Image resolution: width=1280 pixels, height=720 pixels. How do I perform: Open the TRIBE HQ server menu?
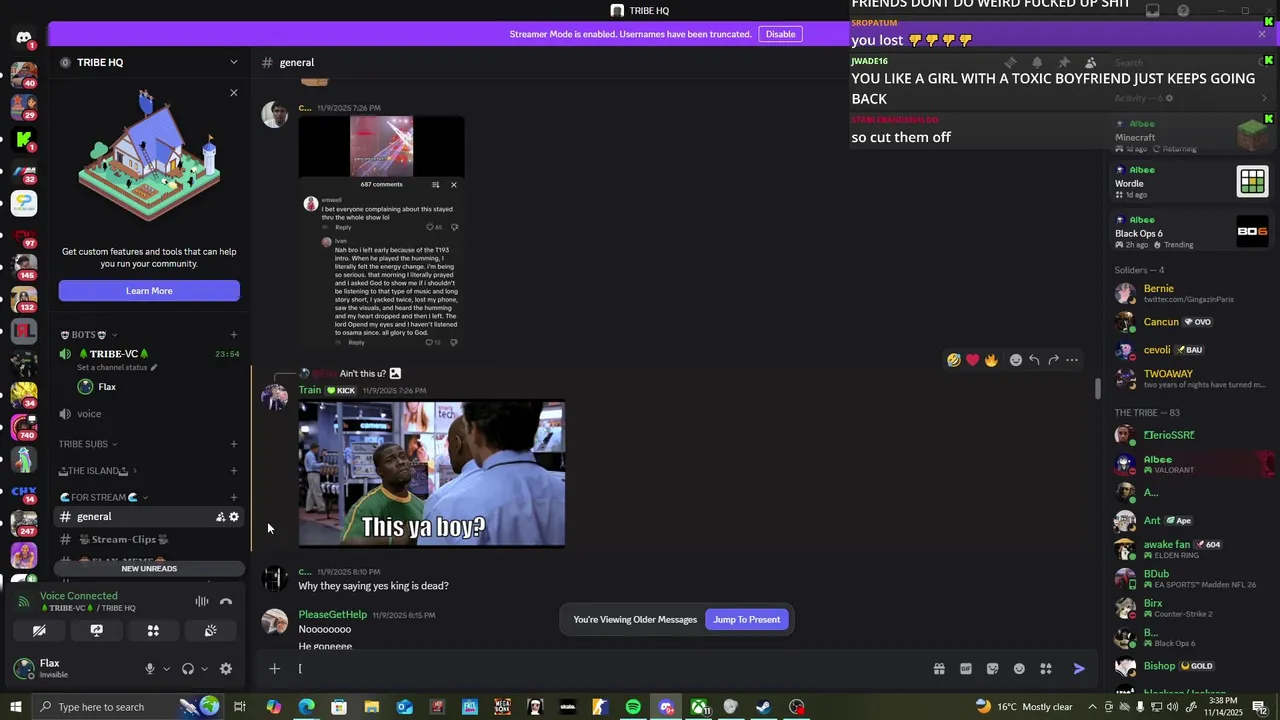coord(149,62)
